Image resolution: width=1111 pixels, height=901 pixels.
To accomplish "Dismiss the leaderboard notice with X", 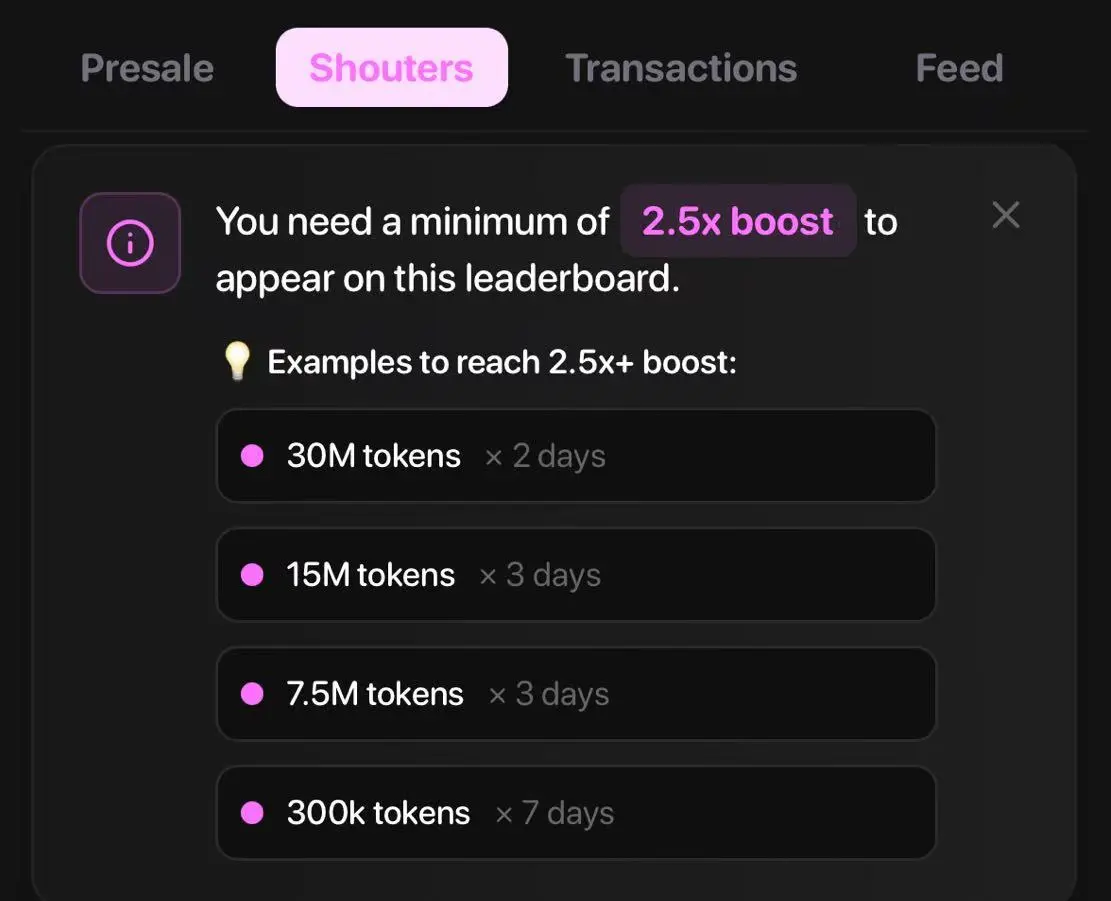I will click(x=1005, y=215).
